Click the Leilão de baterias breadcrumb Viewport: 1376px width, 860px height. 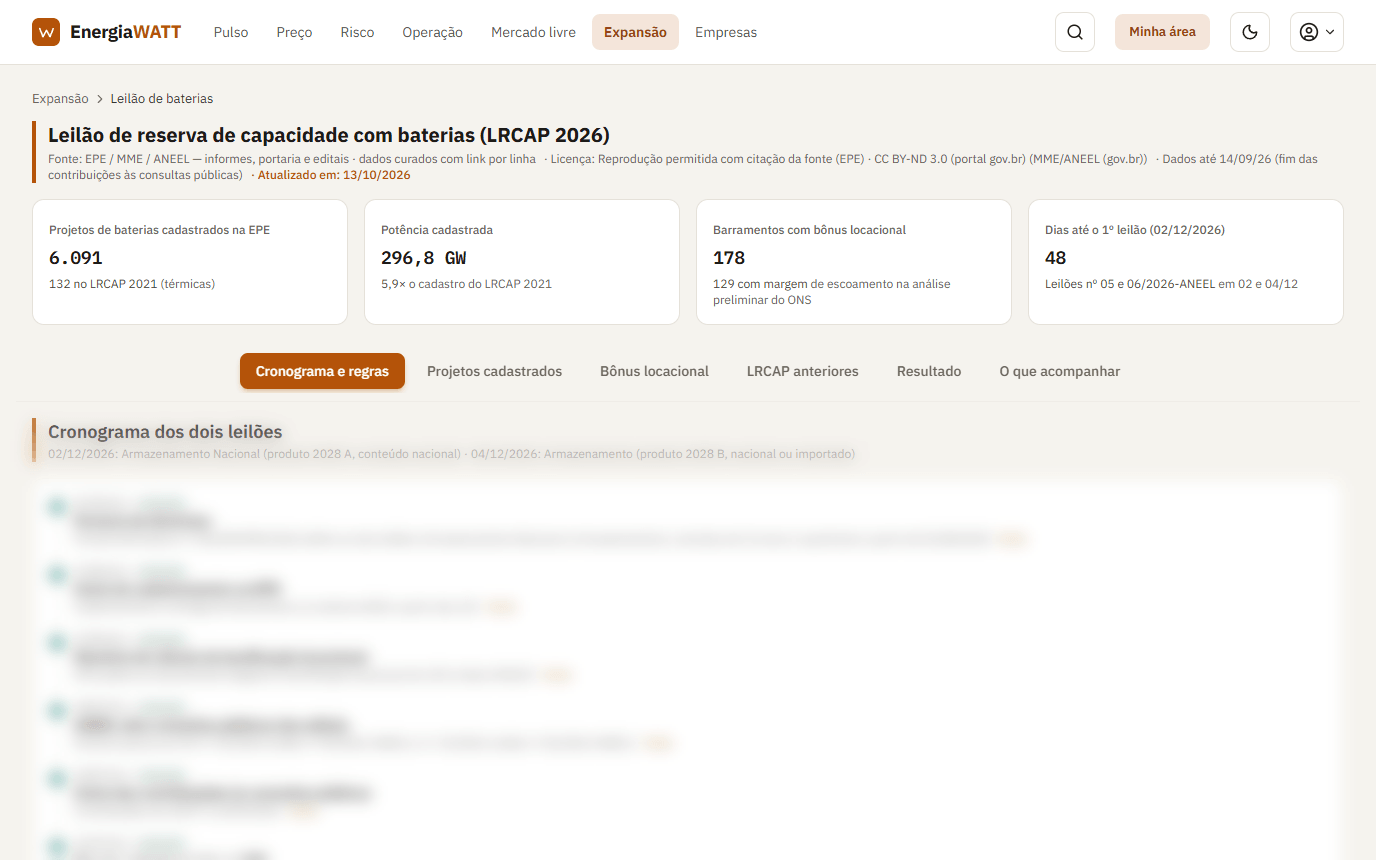(x=162, y=99)
